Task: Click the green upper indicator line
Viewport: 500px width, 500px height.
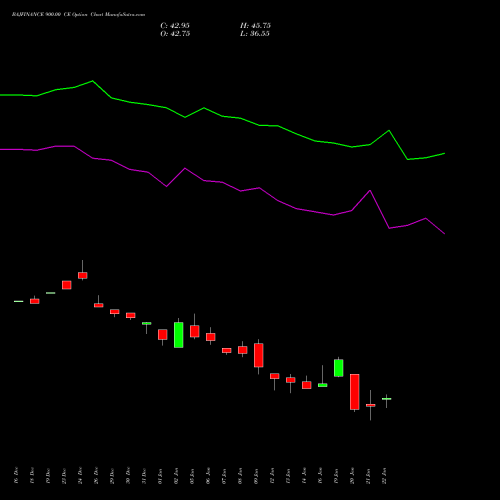Action: coord(222,116)
